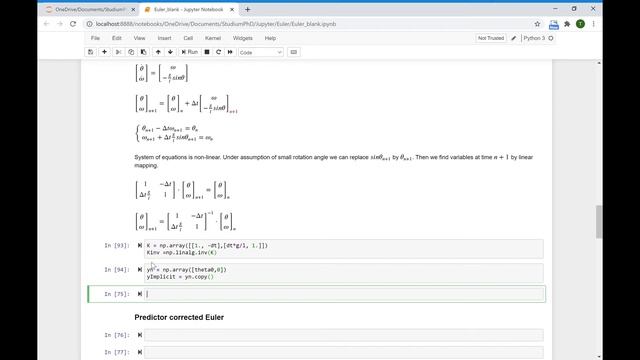Click the Python 3 kernel indicator circle
The height and width of the screenshot is (360, 640).
point(551,38)
